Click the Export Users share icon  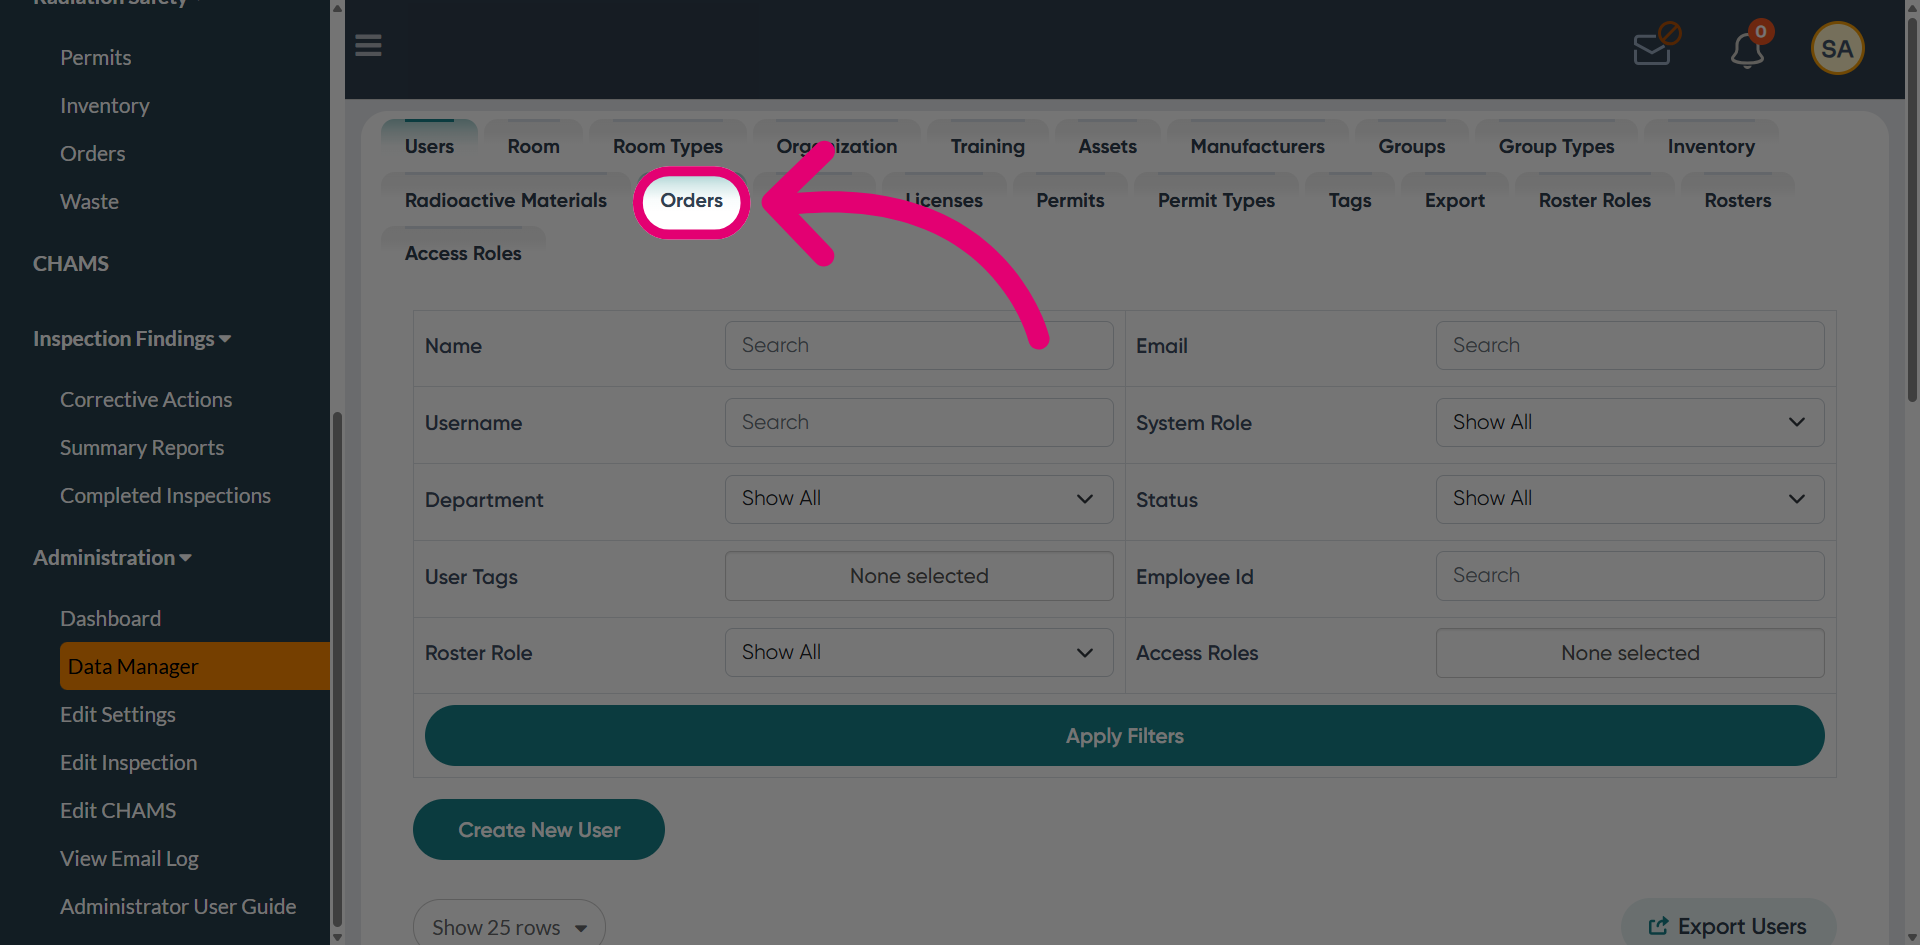1658,926
